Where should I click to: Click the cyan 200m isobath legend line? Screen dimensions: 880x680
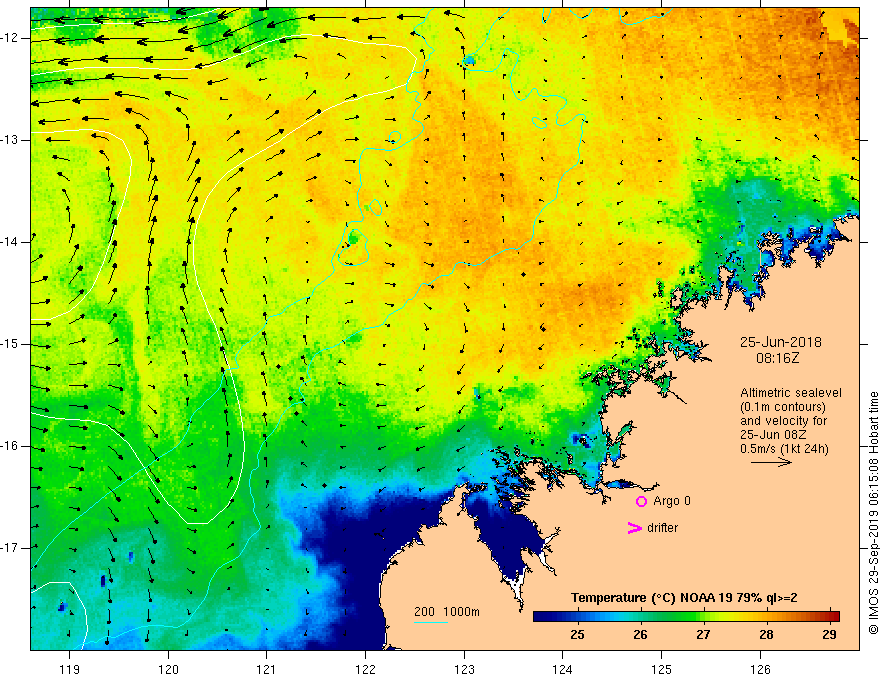tap(431, 622)
